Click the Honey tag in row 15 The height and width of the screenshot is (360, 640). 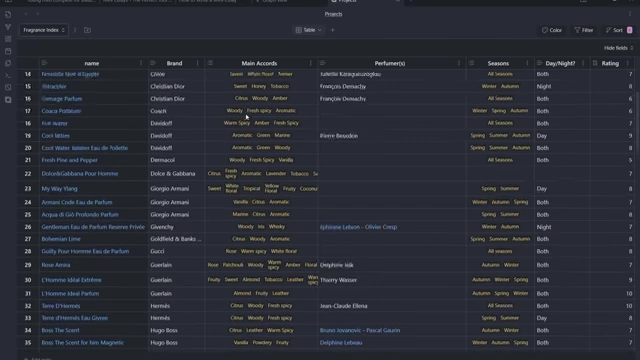click(x=258, y=86)
